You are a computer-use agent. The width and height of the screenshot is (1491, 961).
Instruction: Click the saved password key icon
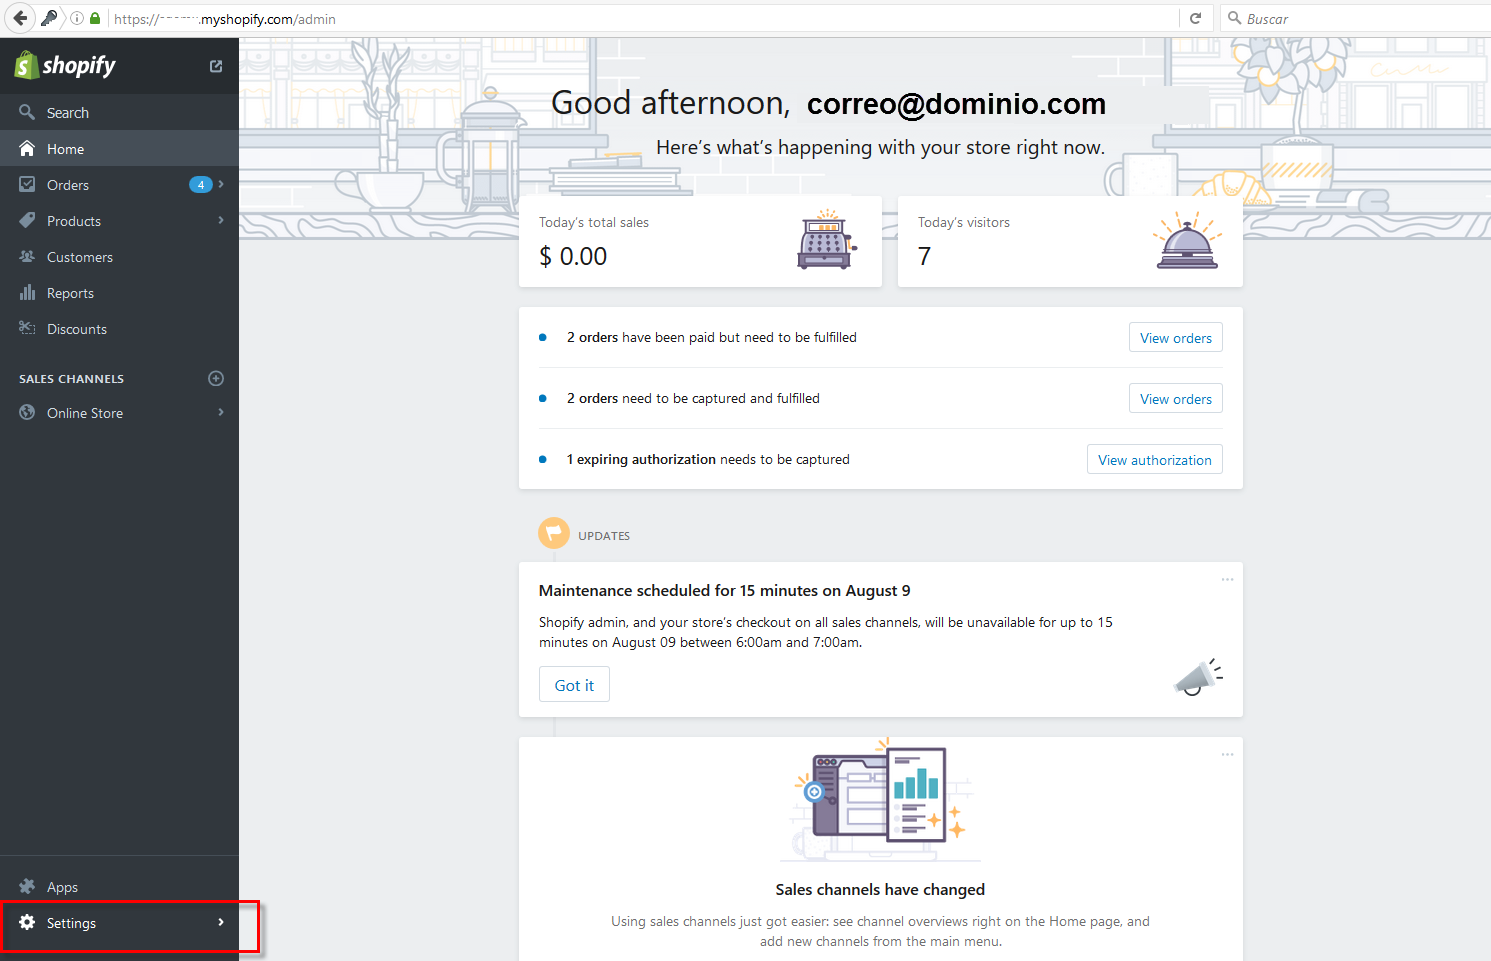pyautogui.click(x=49, y=18)
